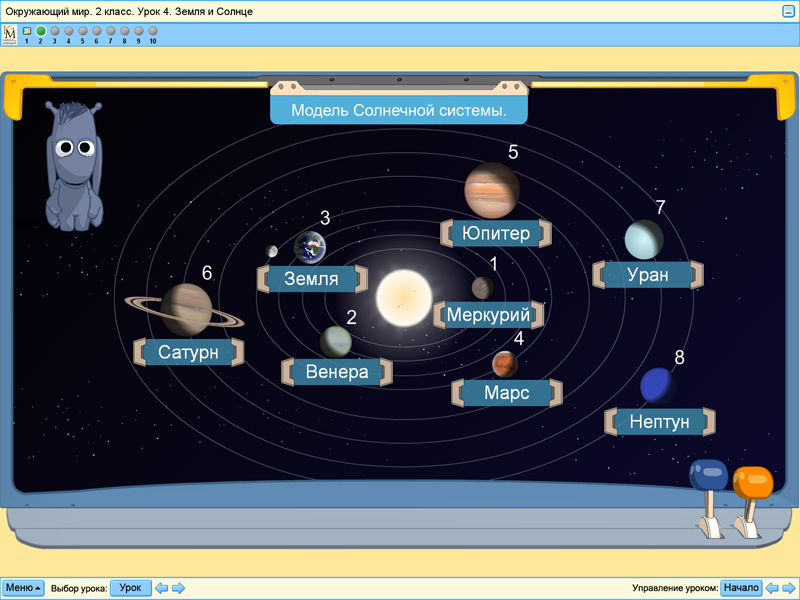Select the Уран label
This screenshot has width=800, height=600.
coord(648,275)
